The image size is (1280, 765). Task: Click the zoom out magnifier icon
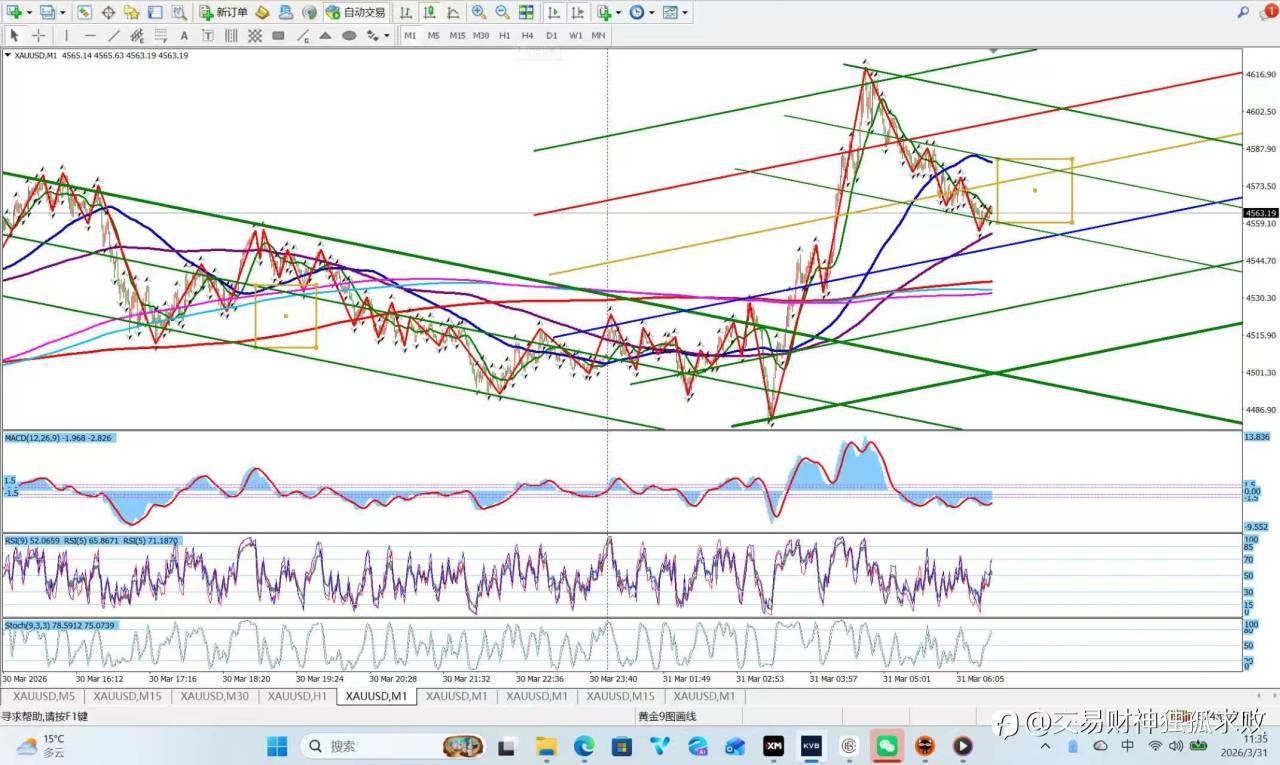click(501, 13)
